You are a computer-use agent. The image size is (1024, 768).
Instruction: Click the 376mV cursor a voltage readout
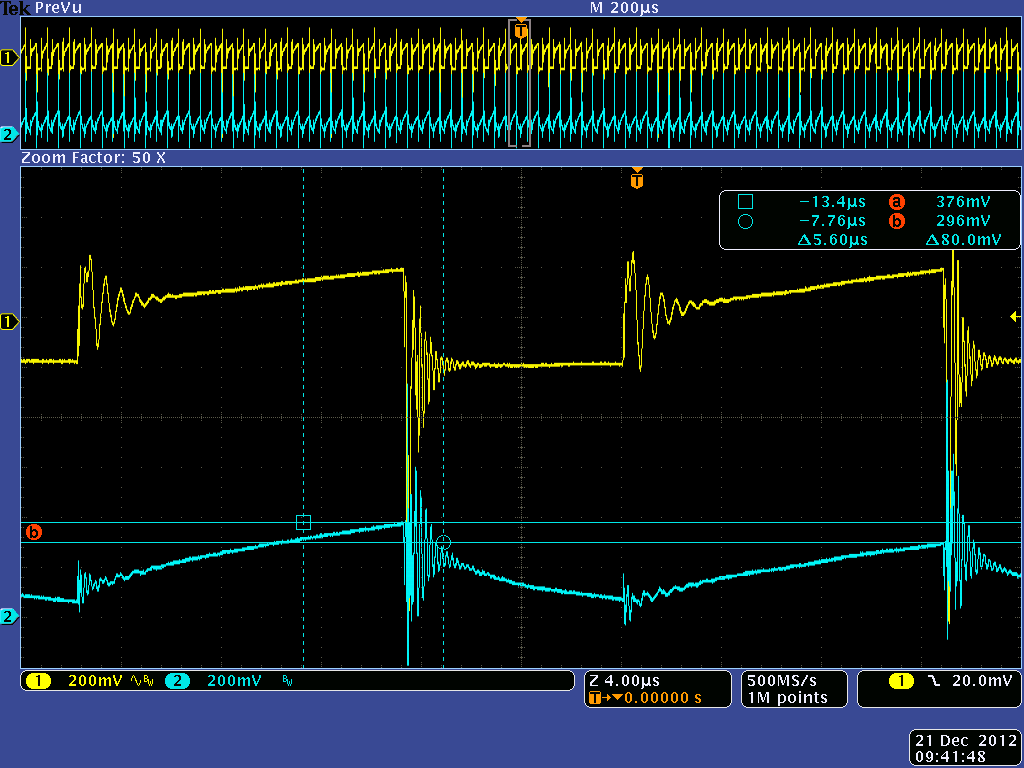pyautogui.click(x=963, y=202)
